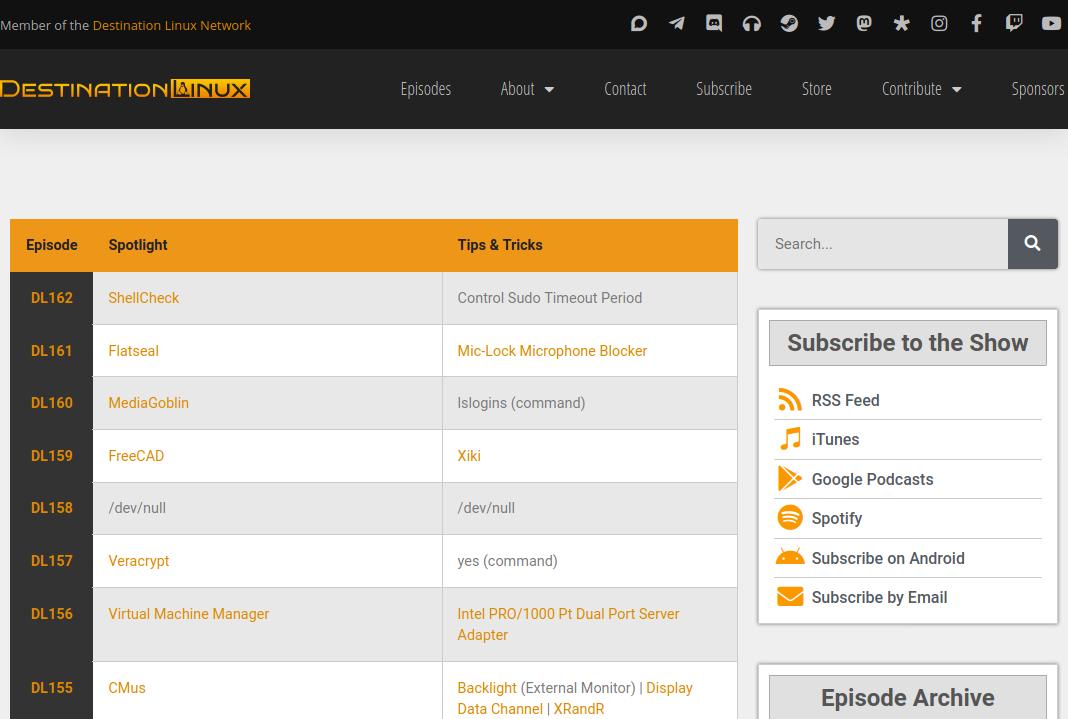Viewport: 1068px width, 719px height.
Task: Open episode DL159
Action: point(52,456)
